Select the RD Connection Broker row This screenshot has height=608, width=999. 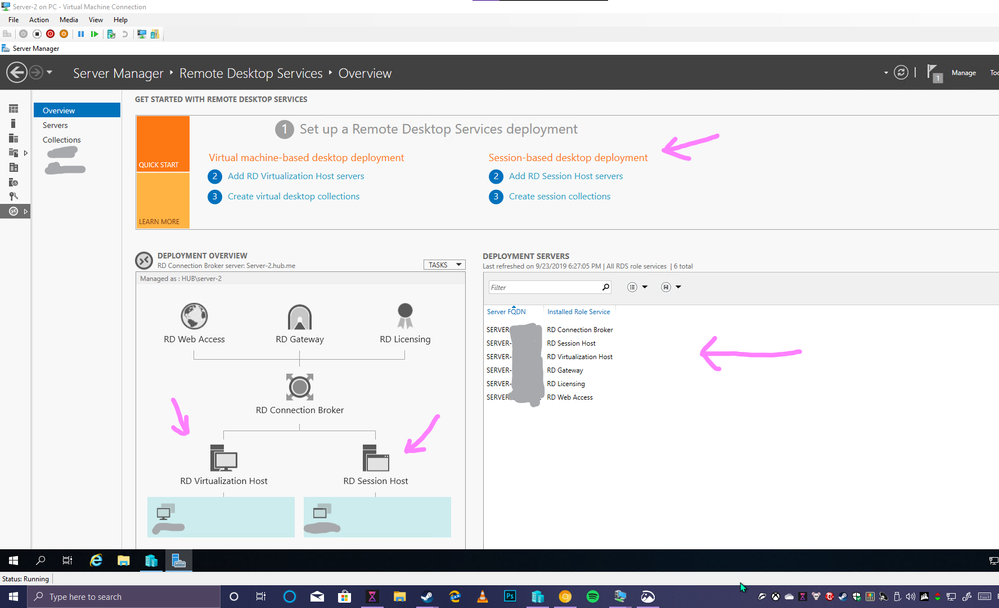coord(550,329)
